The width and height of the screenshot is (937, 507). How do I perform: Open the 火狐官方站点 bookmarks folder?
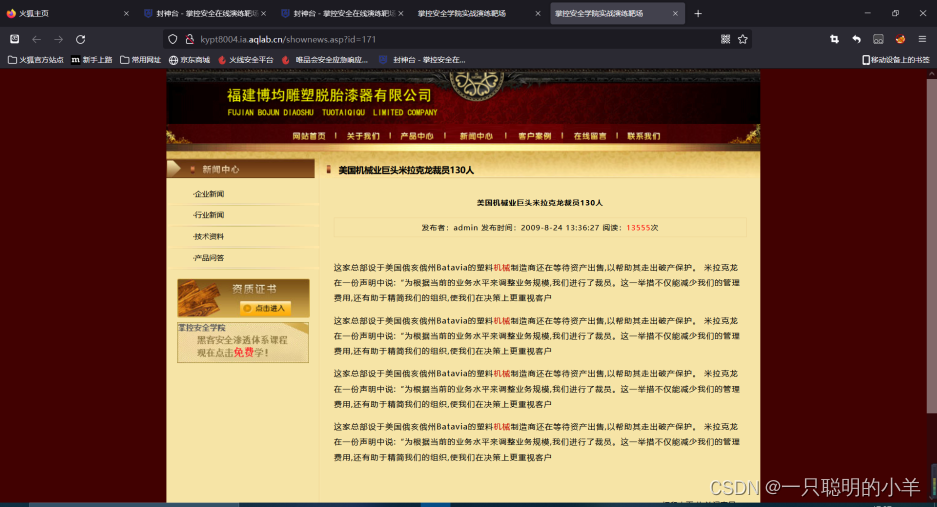pos(36,60)
